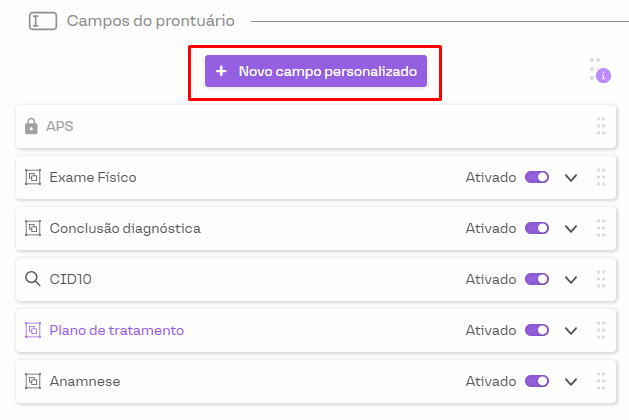This screenshot has height=420, width=629.
Task: Click the Conclusão diagnóstica label
Action: coord(125,228)
